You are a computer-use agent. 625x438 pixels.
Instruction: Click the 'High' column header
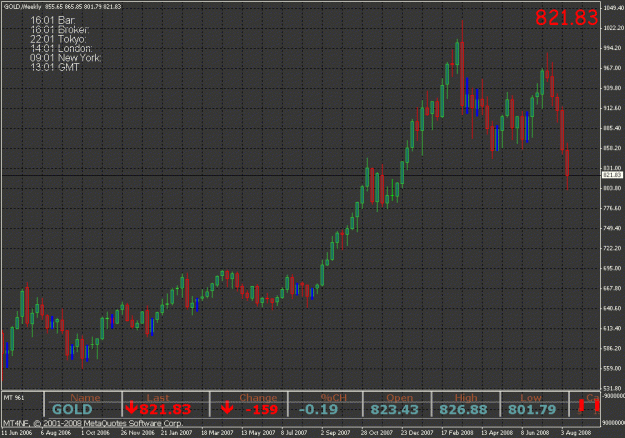pyautogui.click(x=466, y=398)
